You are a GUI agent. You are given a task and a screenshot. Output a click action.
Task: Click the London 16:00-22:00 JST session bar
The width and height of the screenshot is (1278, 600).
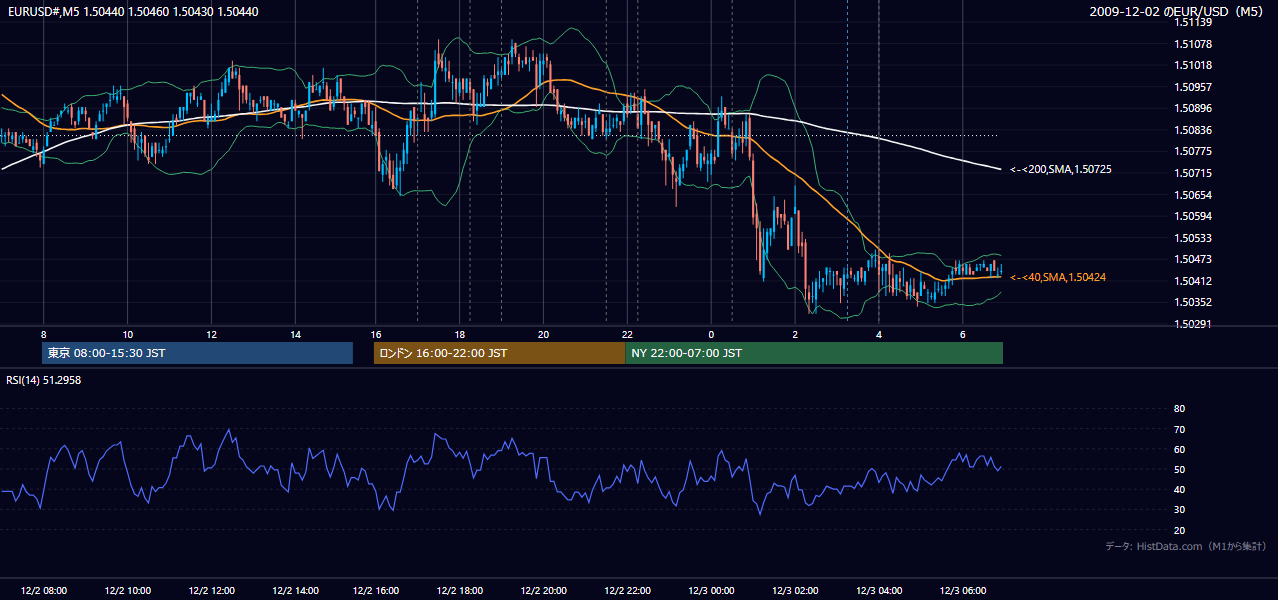click(499, 353)
